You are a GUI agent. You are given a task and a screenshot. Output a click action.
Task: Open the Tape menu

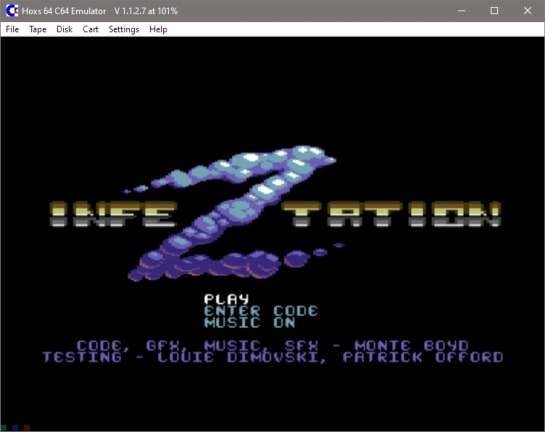(38, 29)
